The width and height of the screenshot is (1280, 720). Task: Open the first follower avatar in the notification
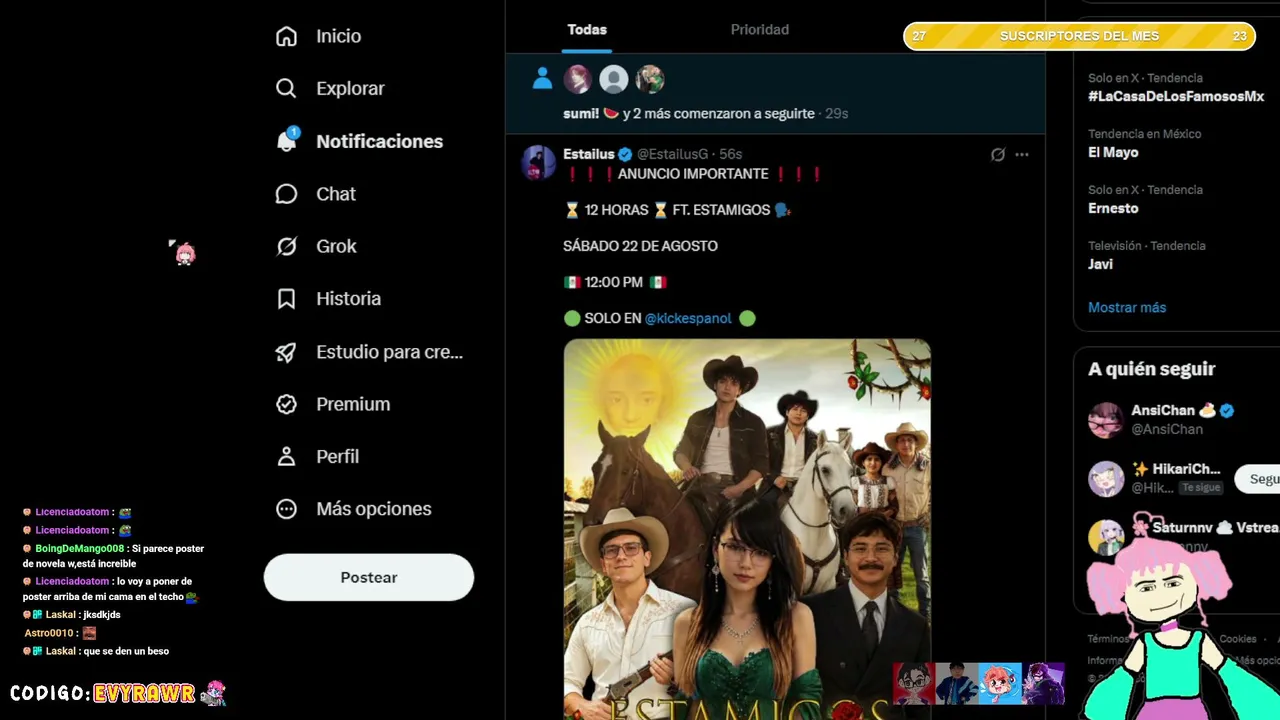click(578, 79)
